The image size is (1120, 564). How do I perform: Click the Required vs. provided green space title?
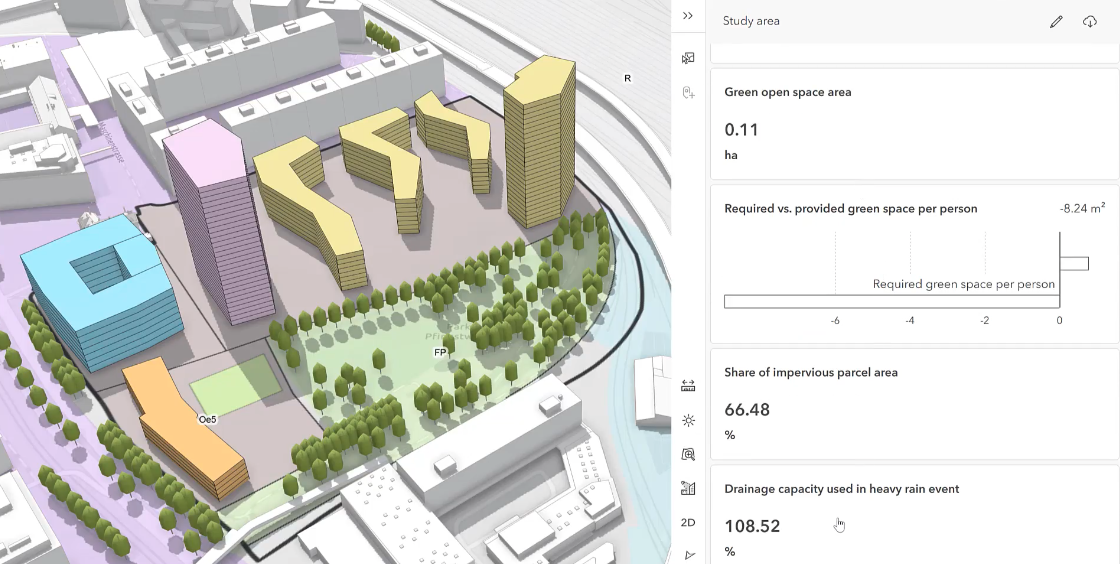point(851,209)
